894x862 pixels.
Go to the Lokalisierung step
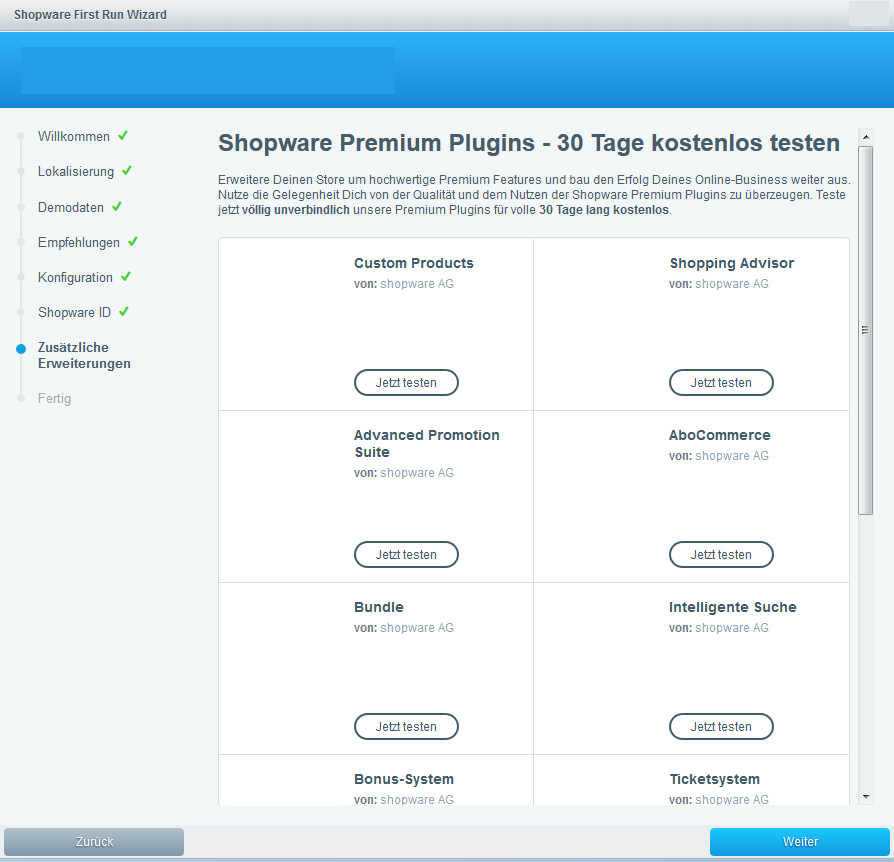[76, 172]
